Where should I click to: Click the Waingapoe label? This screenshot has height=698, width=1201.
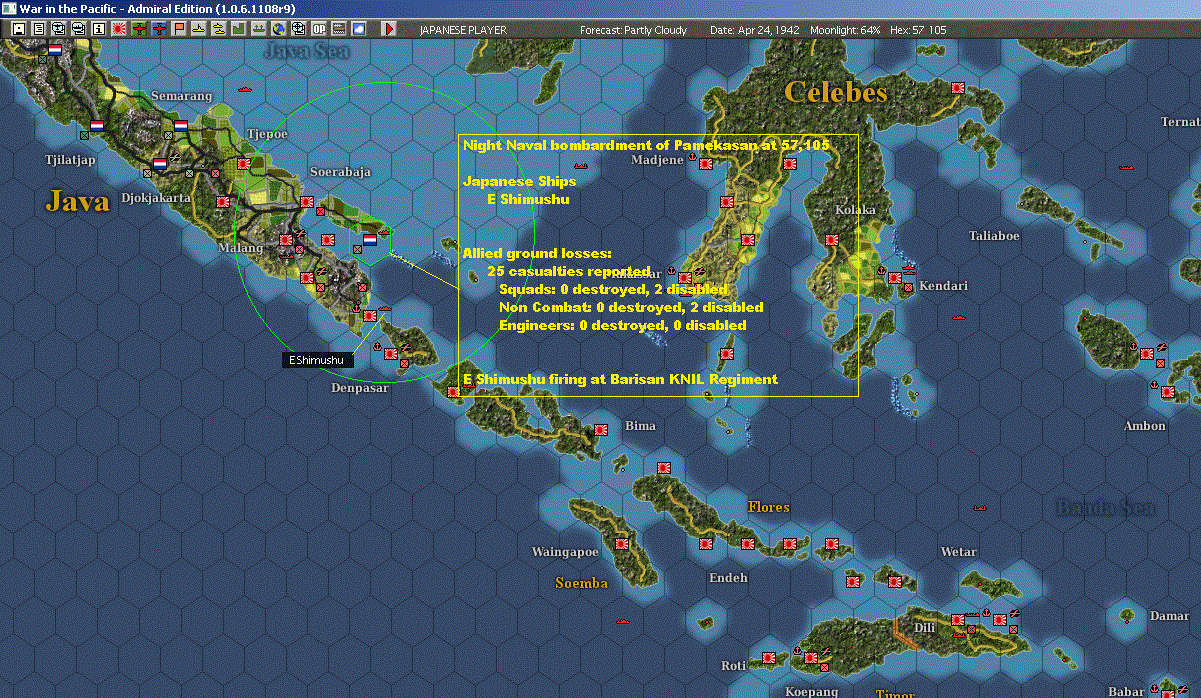[565, 552]
